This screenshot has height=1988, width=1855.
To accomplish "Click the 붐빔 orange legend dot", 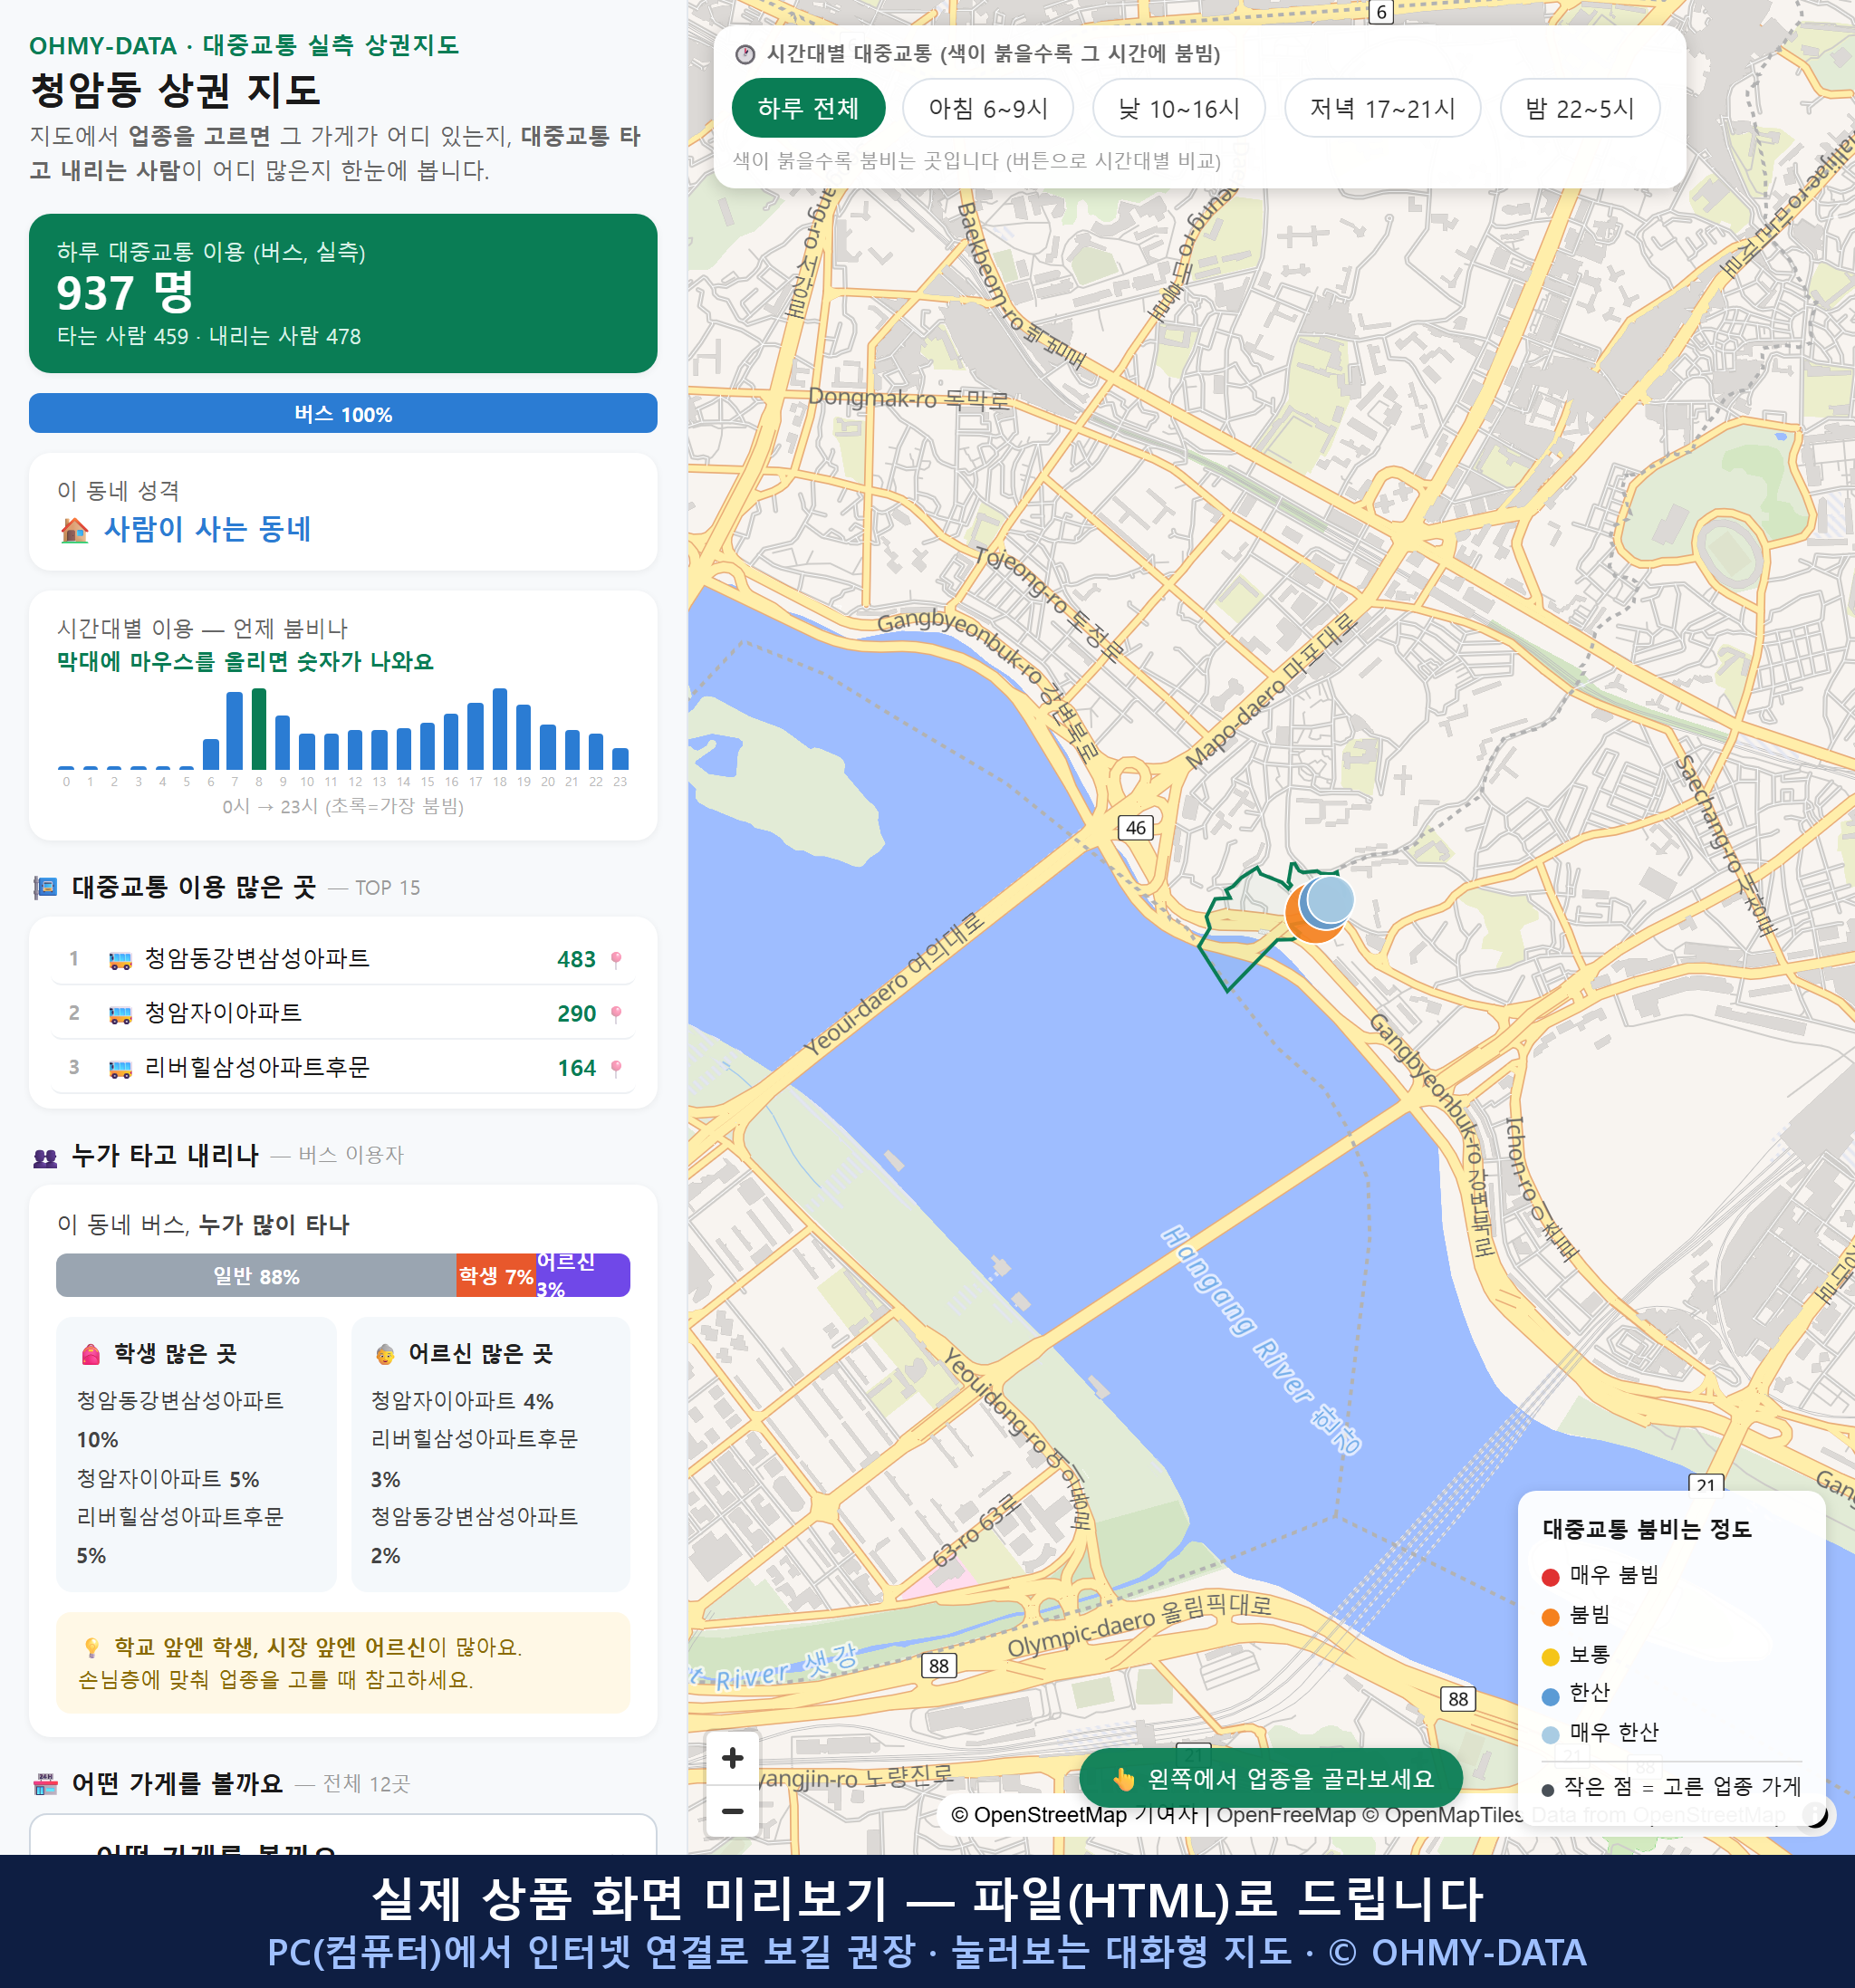I will pos(1550,1617).
